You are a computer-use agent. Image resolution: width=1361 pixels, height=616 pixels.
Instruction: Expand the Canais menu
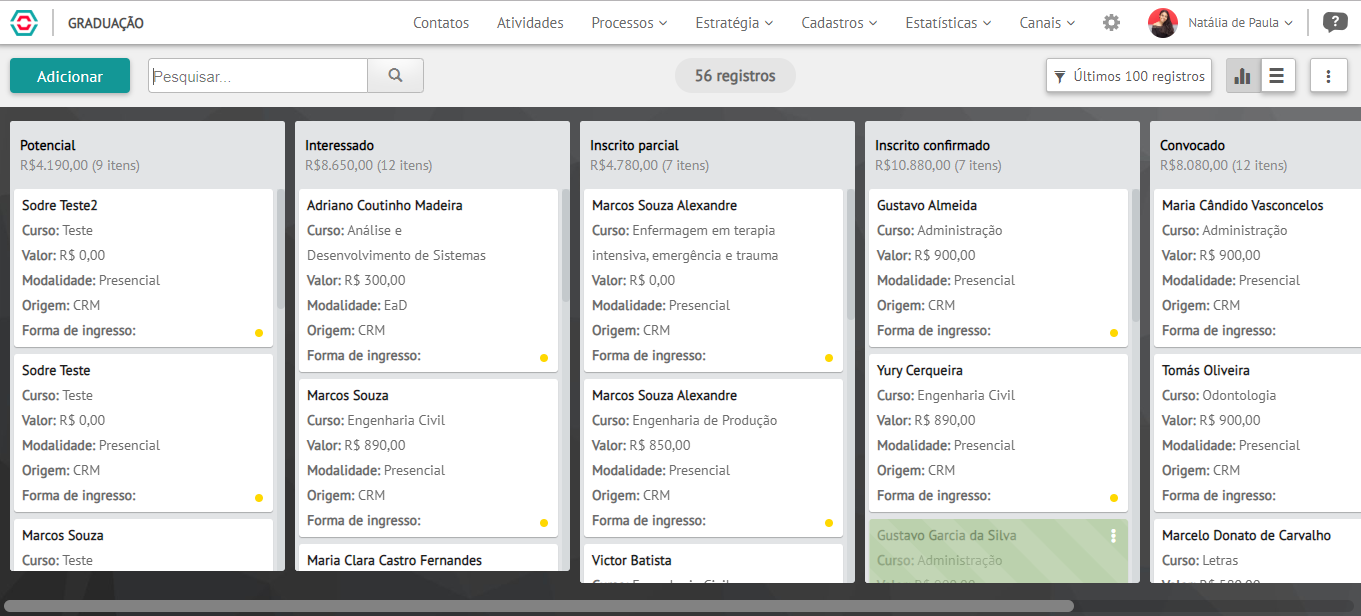tap(1047, 23)
